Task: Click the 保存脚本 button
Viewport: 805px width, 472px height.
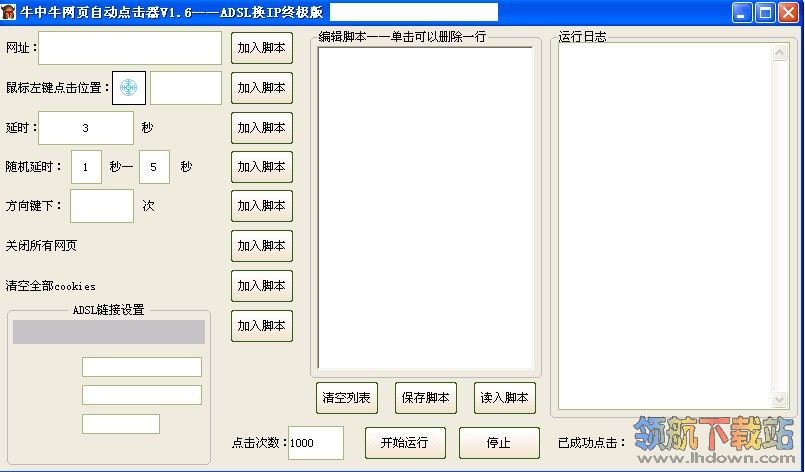Action: (x=426, y=398)
